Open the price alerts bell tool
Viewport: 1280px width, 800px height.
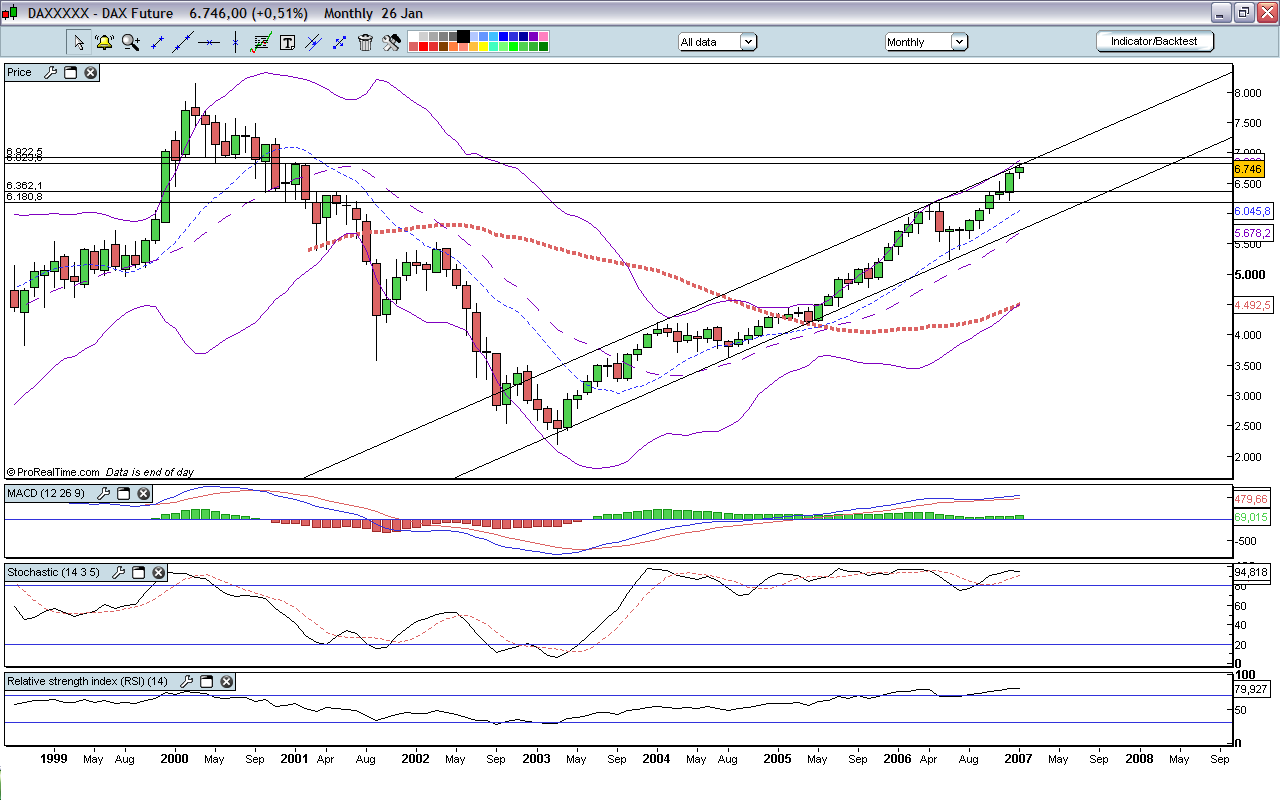(104, 42)
